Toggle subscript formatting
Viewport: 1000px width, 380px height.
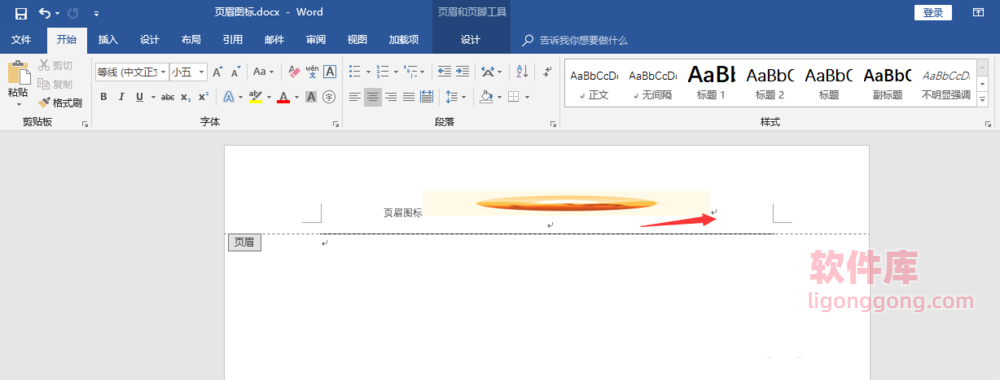pos(186,97)
